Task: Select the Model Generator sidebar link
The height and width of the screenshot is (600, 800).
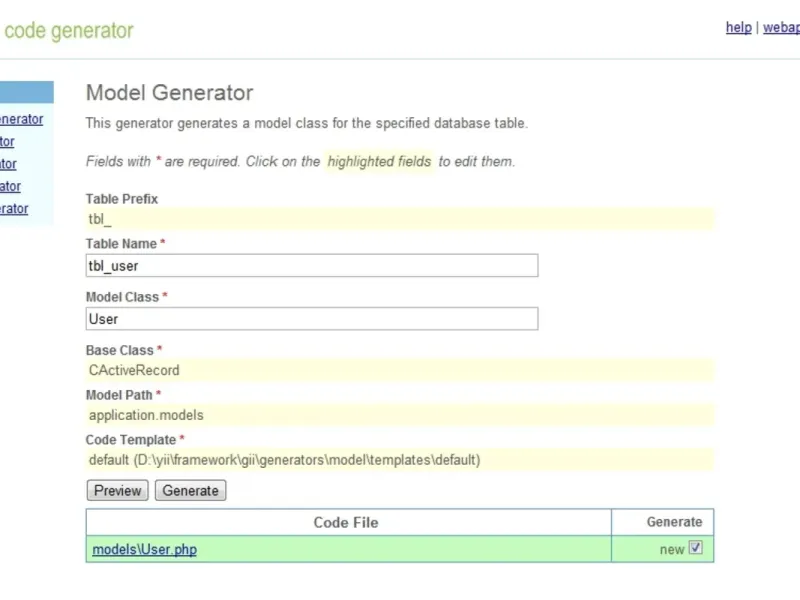Action: (10, 186)
